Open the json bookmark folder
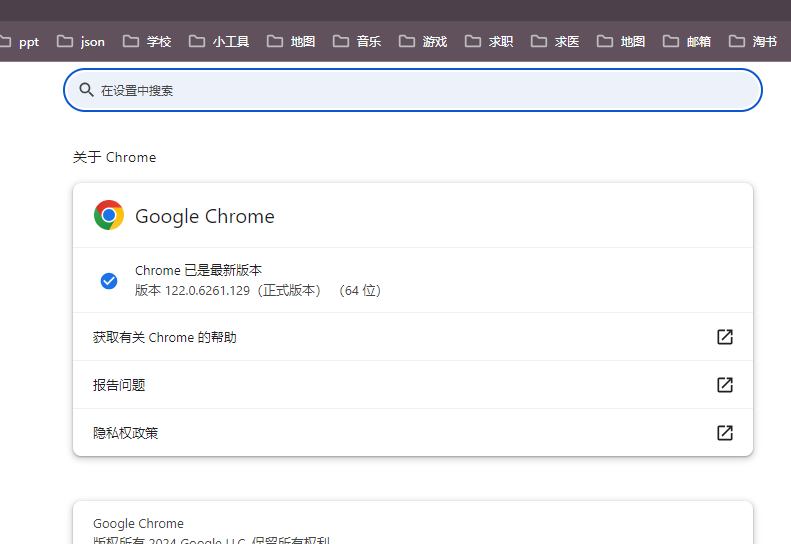This screenshot has width=791, height=544. coord(81,41)
